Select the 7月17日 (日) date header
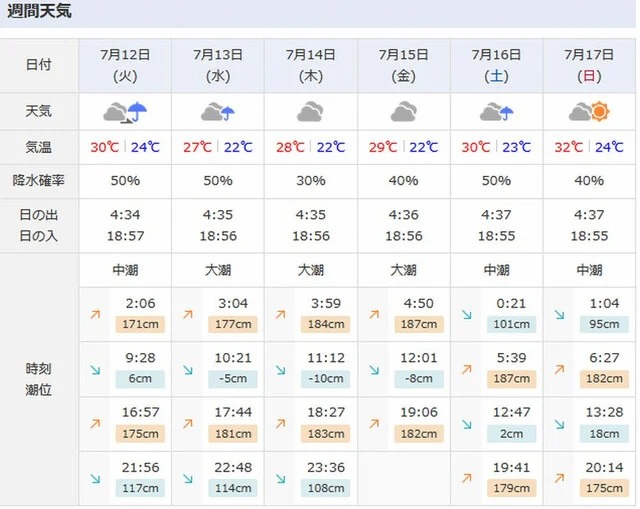The image size is (640, 509). [589, 64]
